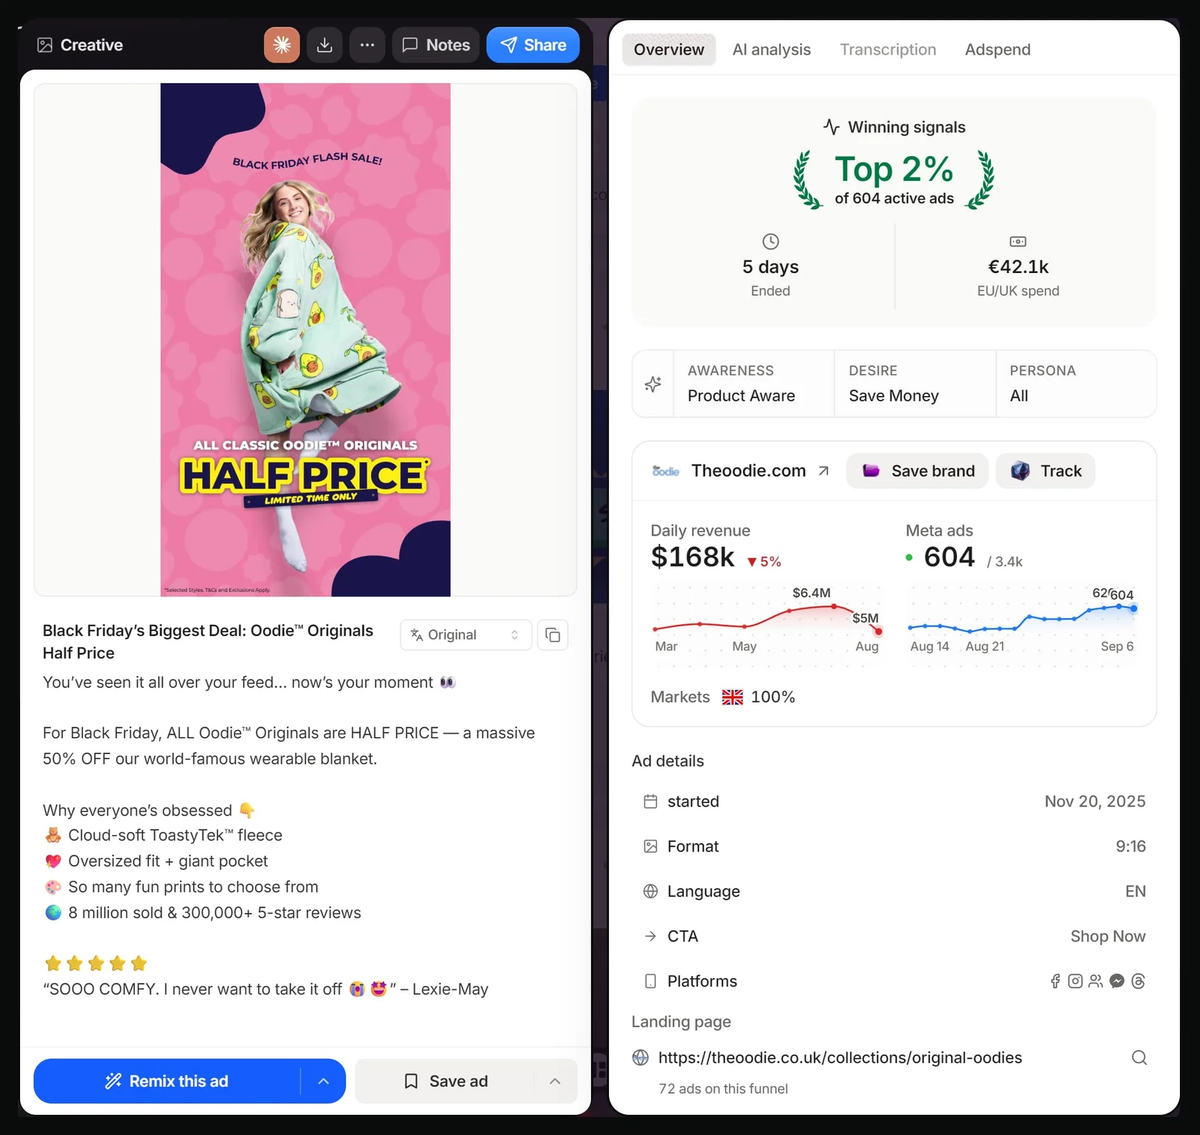Open the Theoodie.com brand link

tap(749, 471)
